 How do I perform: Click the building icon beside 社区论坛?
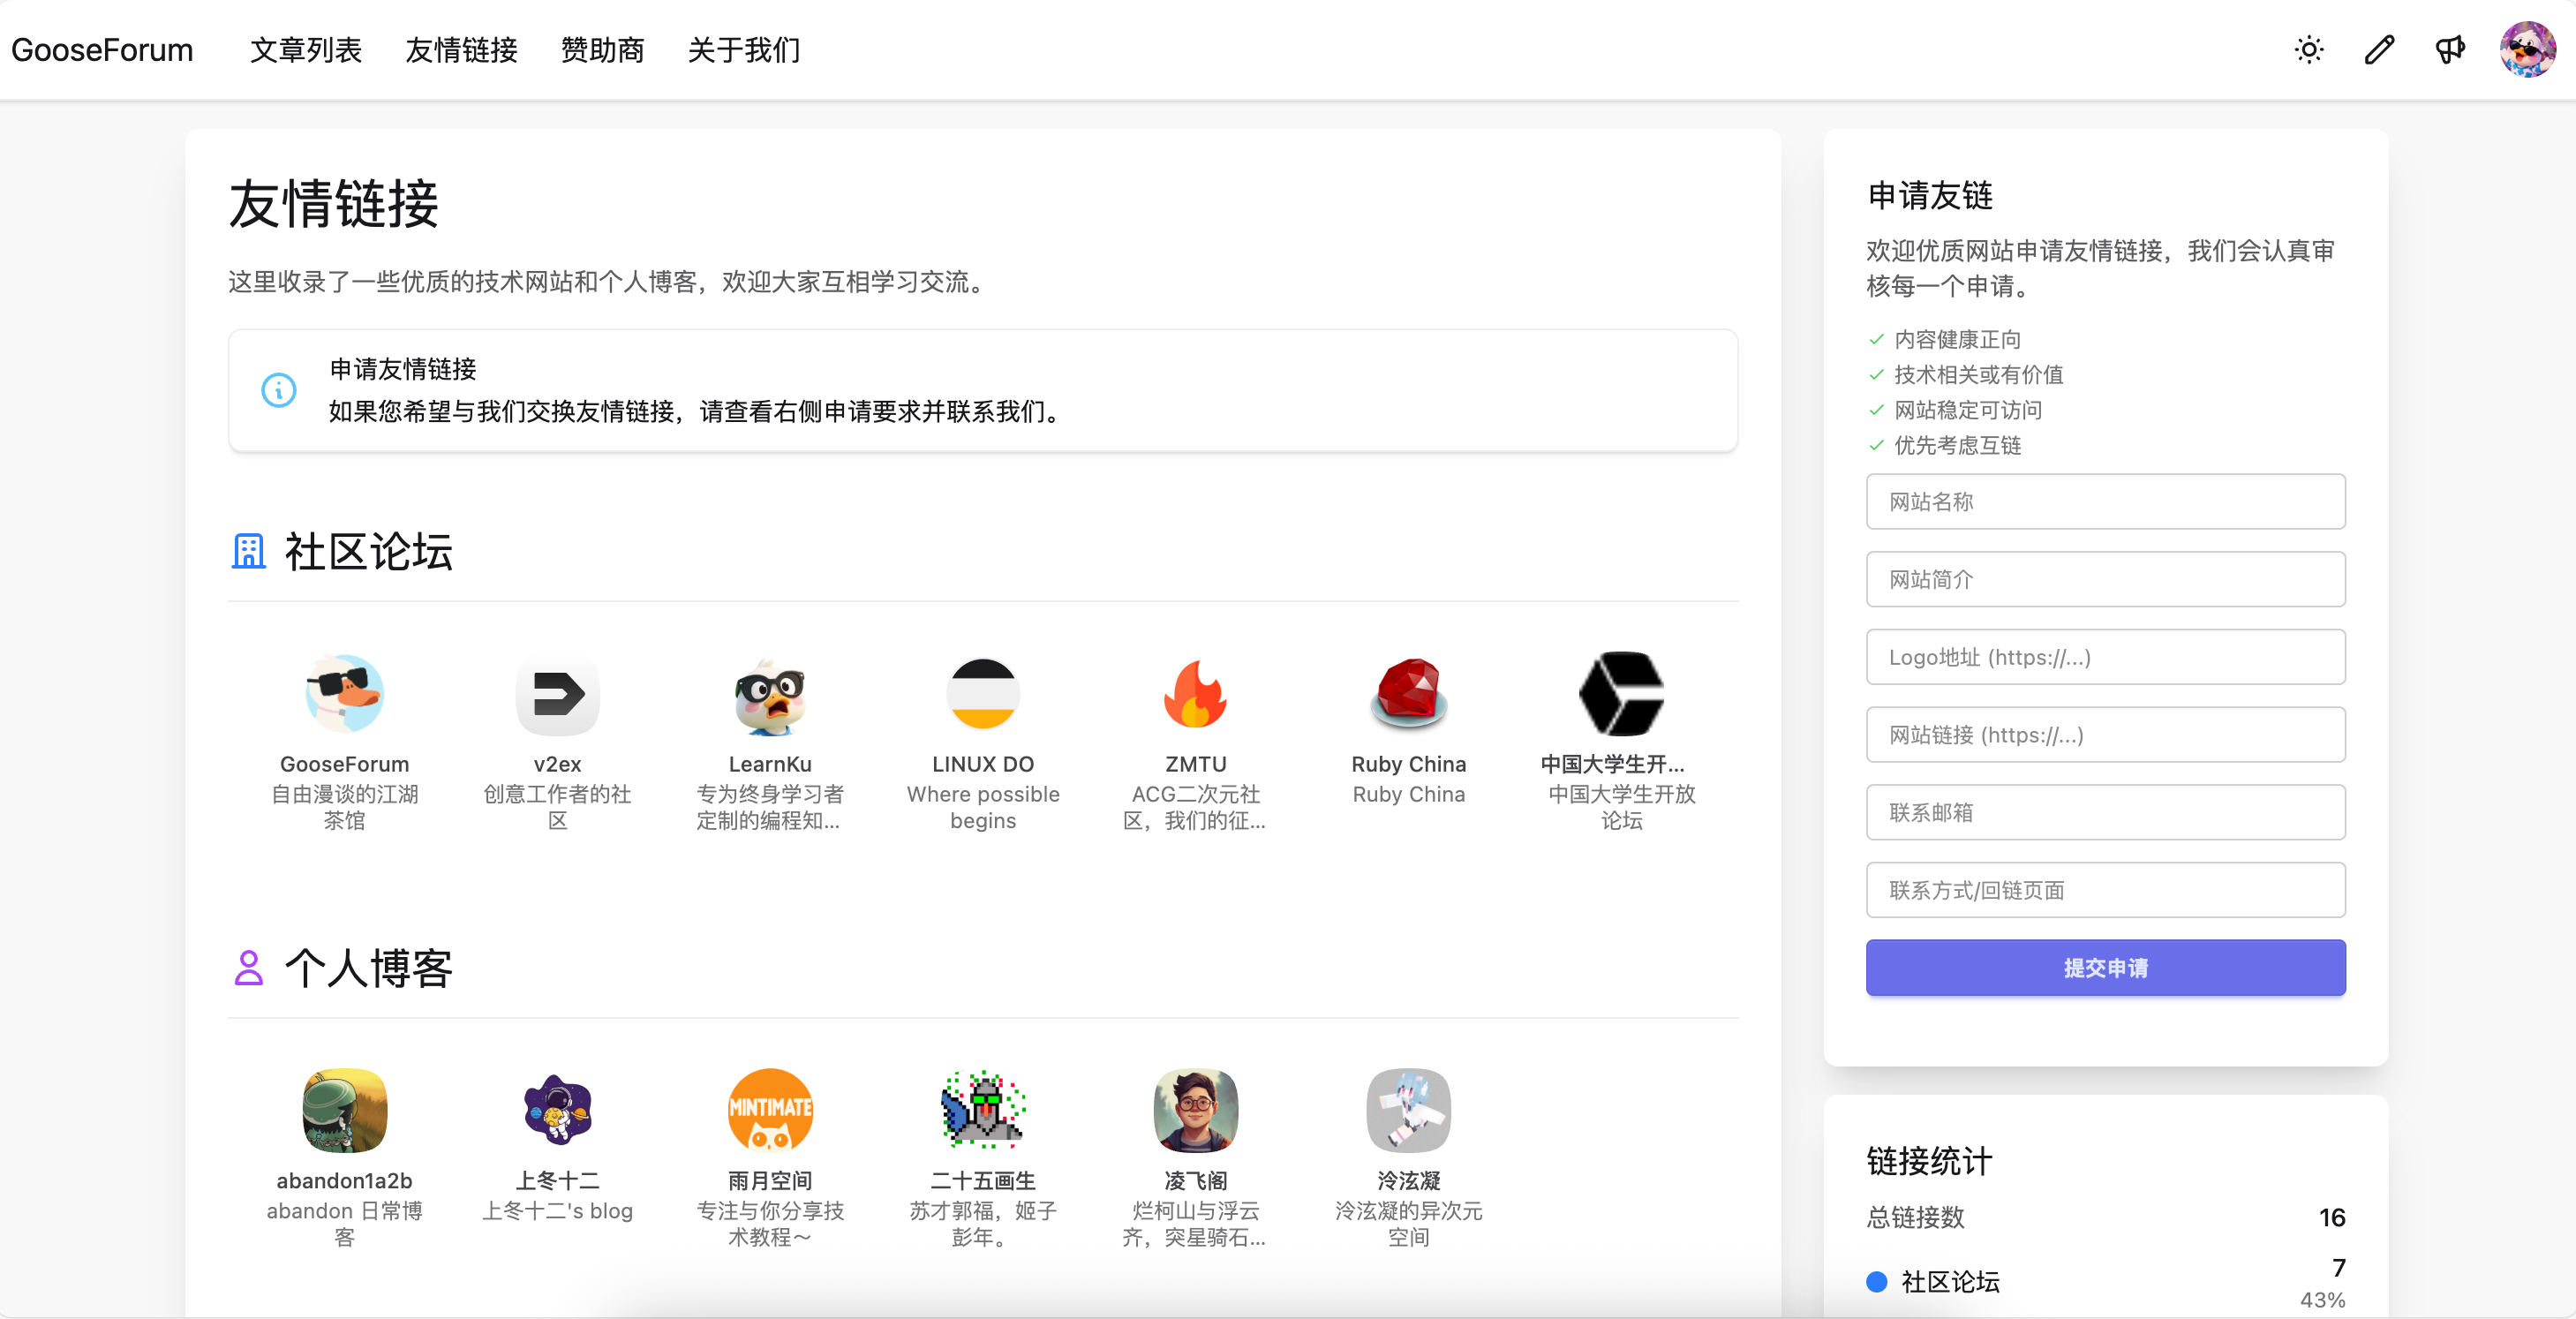point(249,552)
